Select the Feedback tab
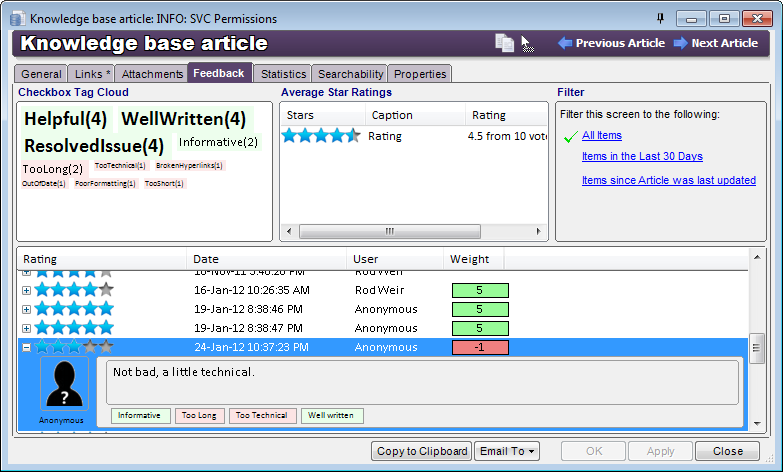The image size is (783, 472). [x=219, y=73]
